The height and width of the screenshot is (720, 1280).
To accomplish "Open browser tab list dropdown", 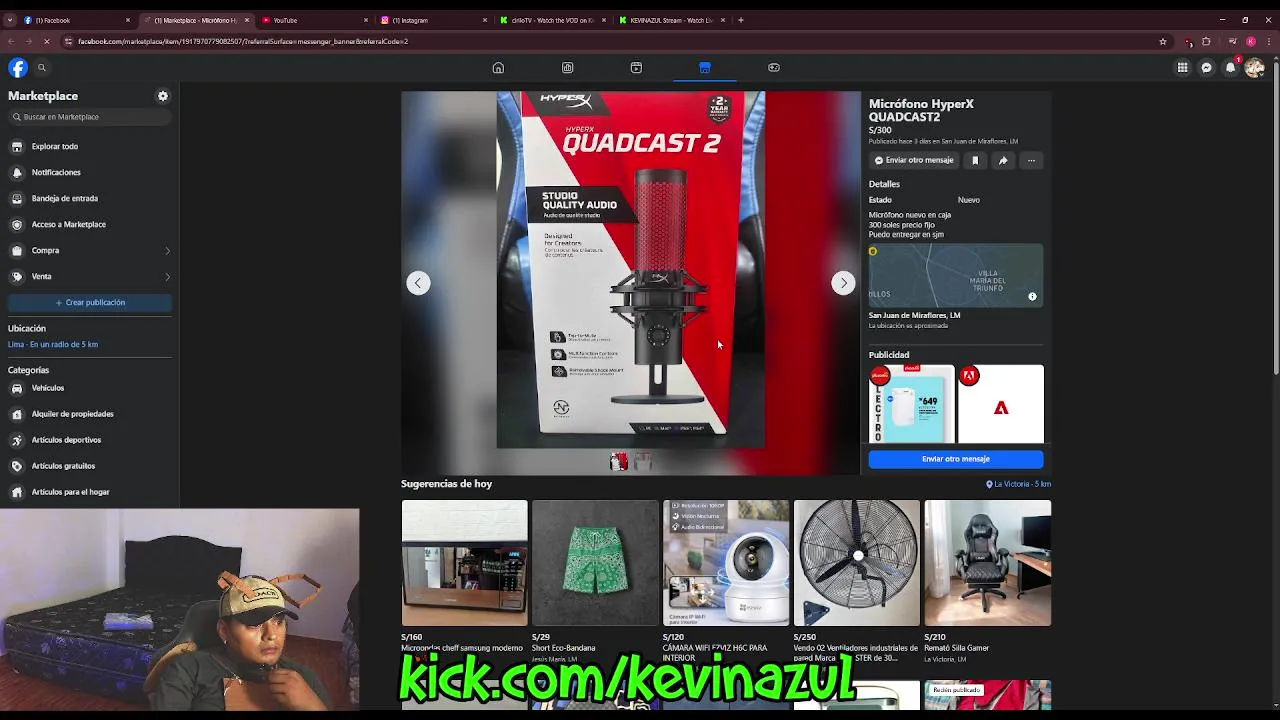I will coord(10,20).
